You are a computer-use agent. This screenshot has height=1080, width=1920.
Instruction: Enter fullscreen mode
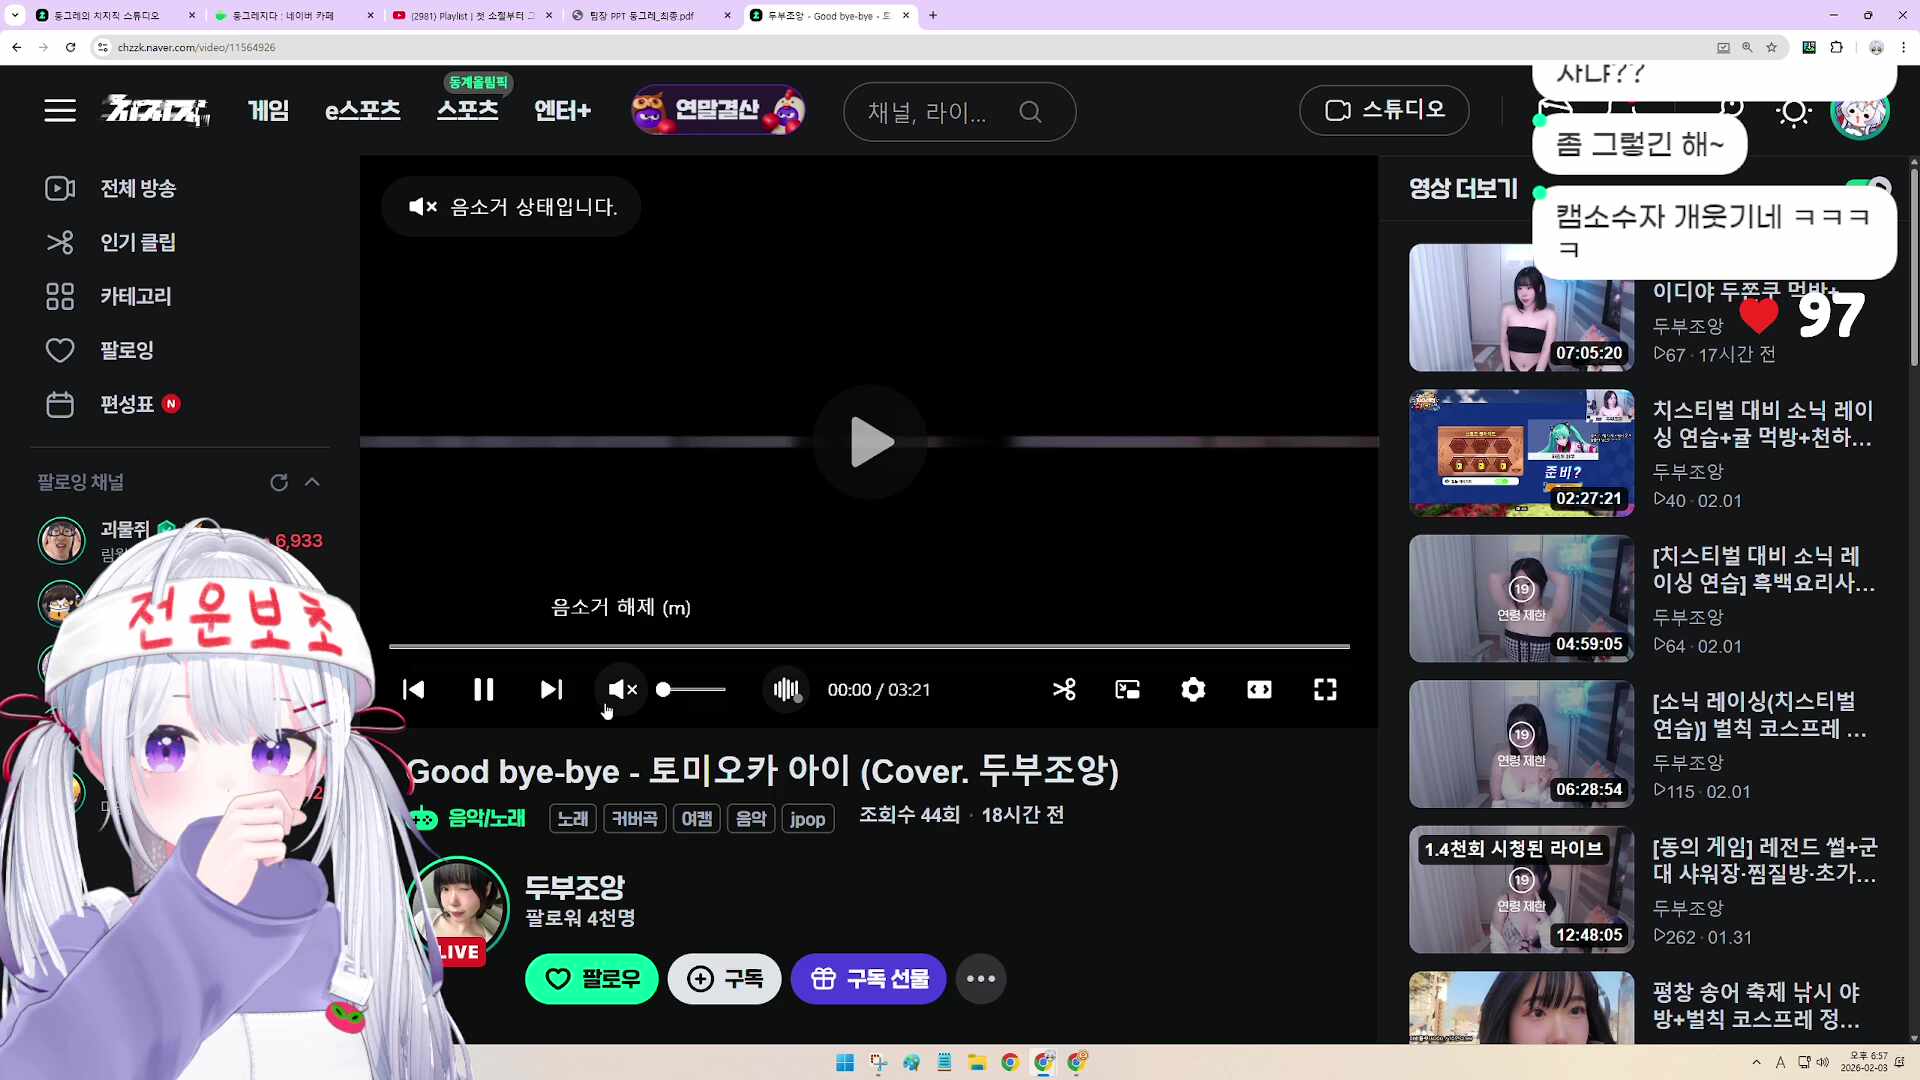pos(1325,689)
